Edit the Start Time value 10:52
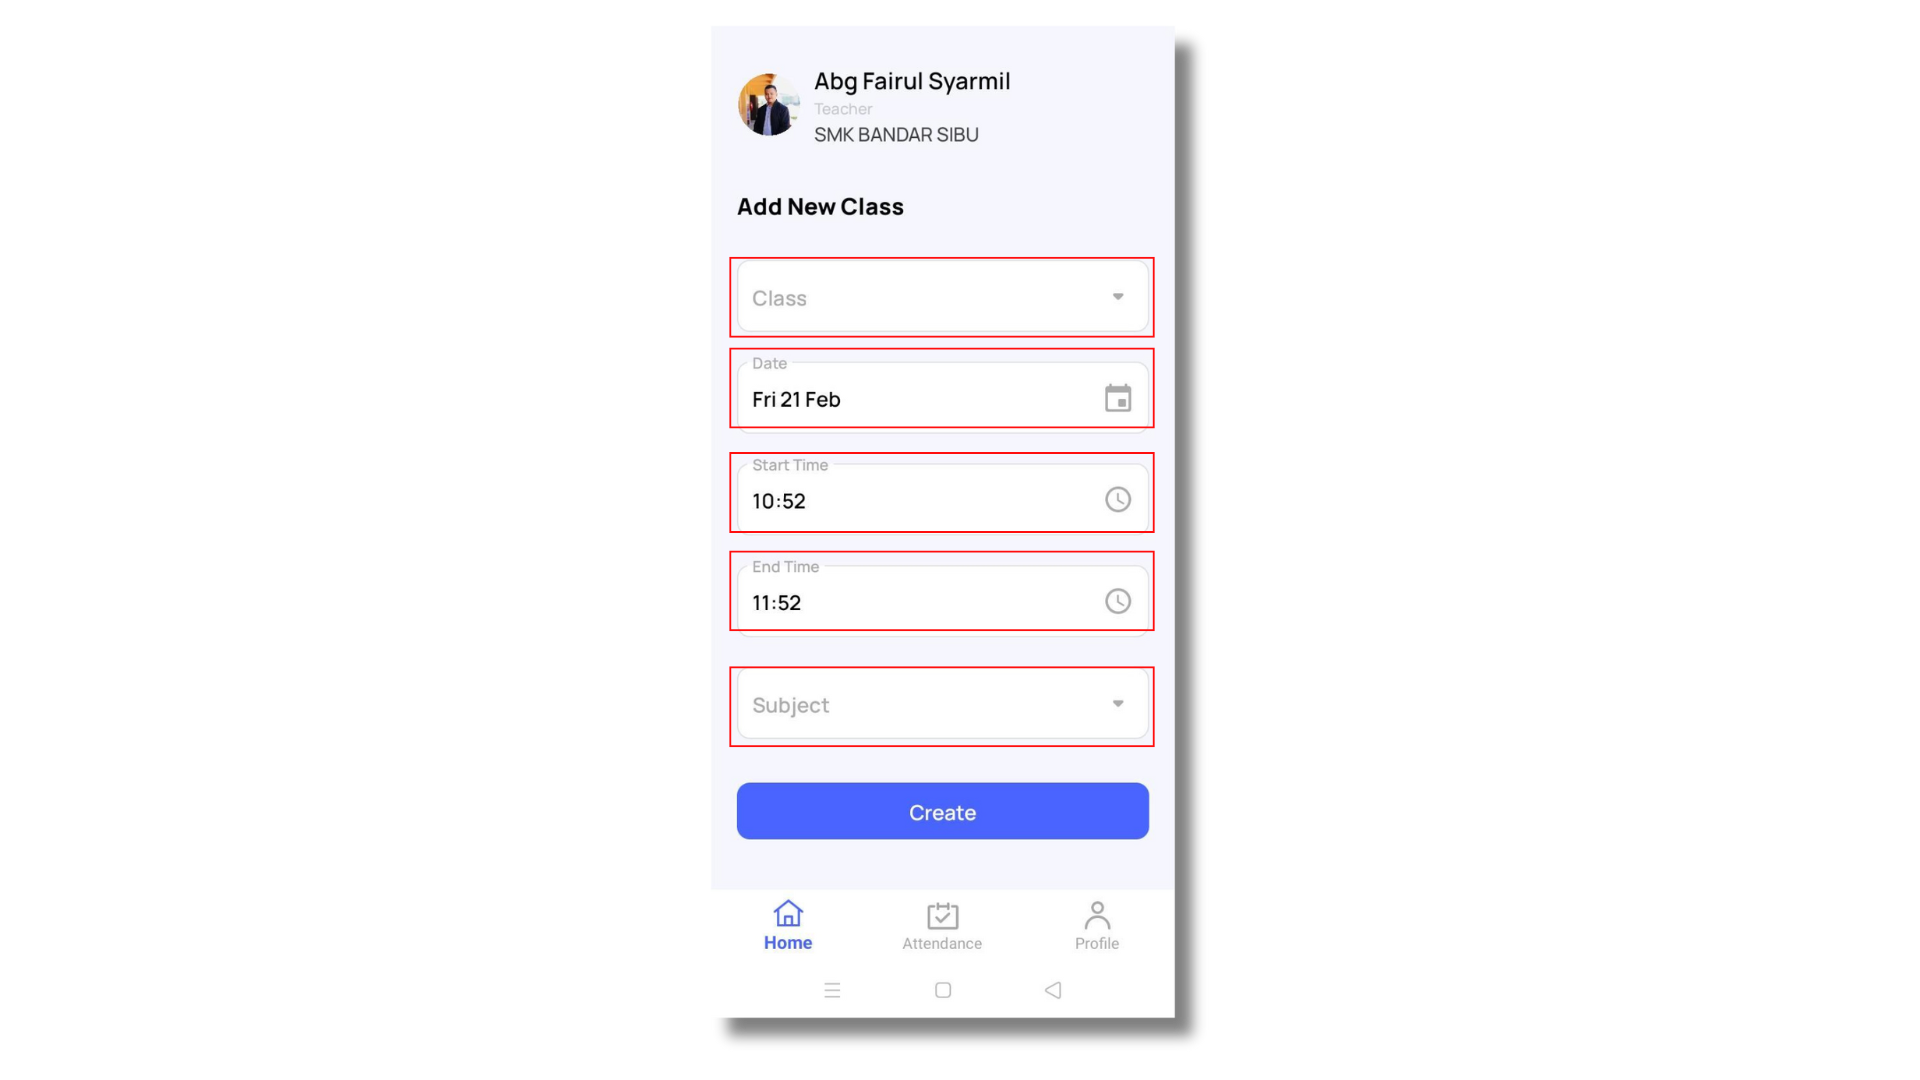Viewport: 1920px width, 1080px height. click(x=779, y=501)
